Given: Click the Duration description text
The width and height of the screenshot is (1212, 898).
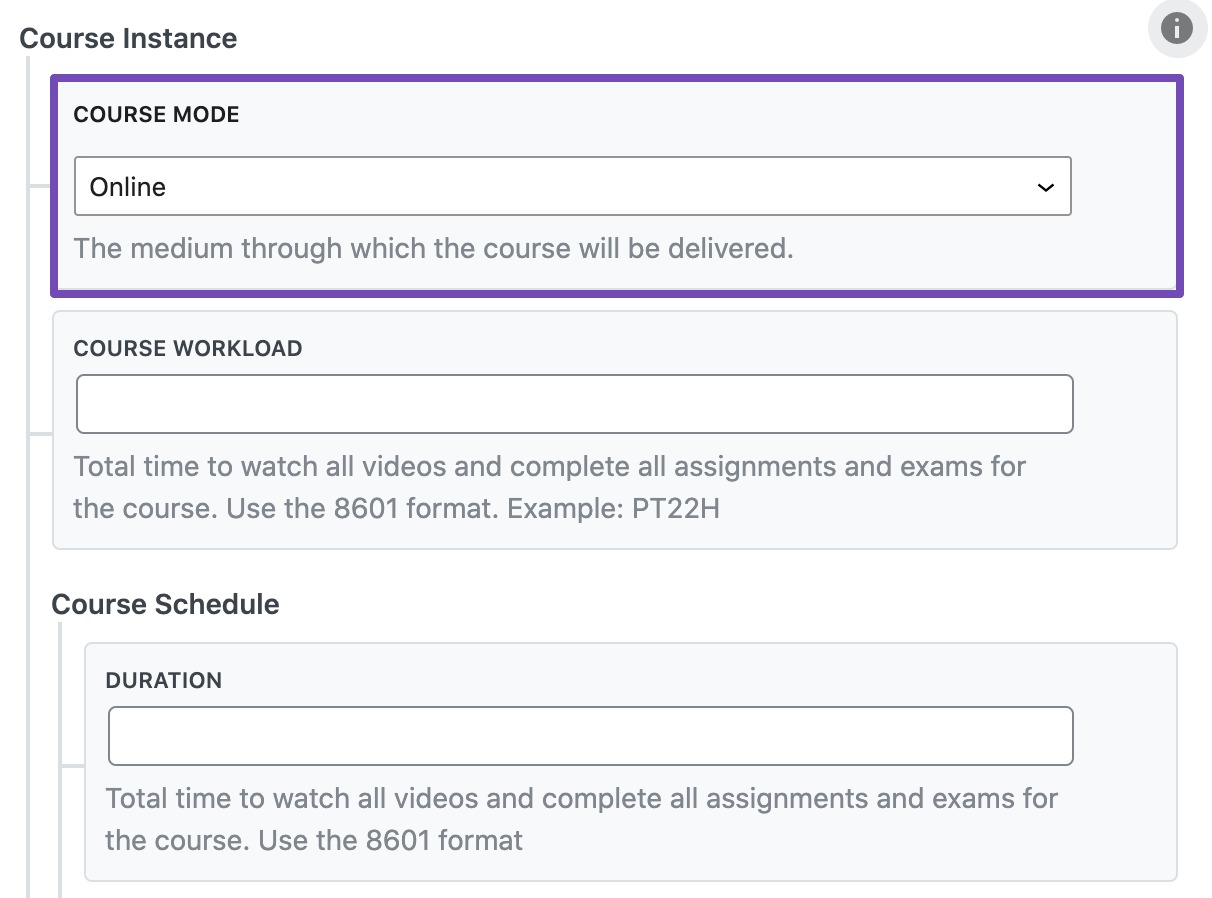Looking at the screenshot, I should pos(582,820).
